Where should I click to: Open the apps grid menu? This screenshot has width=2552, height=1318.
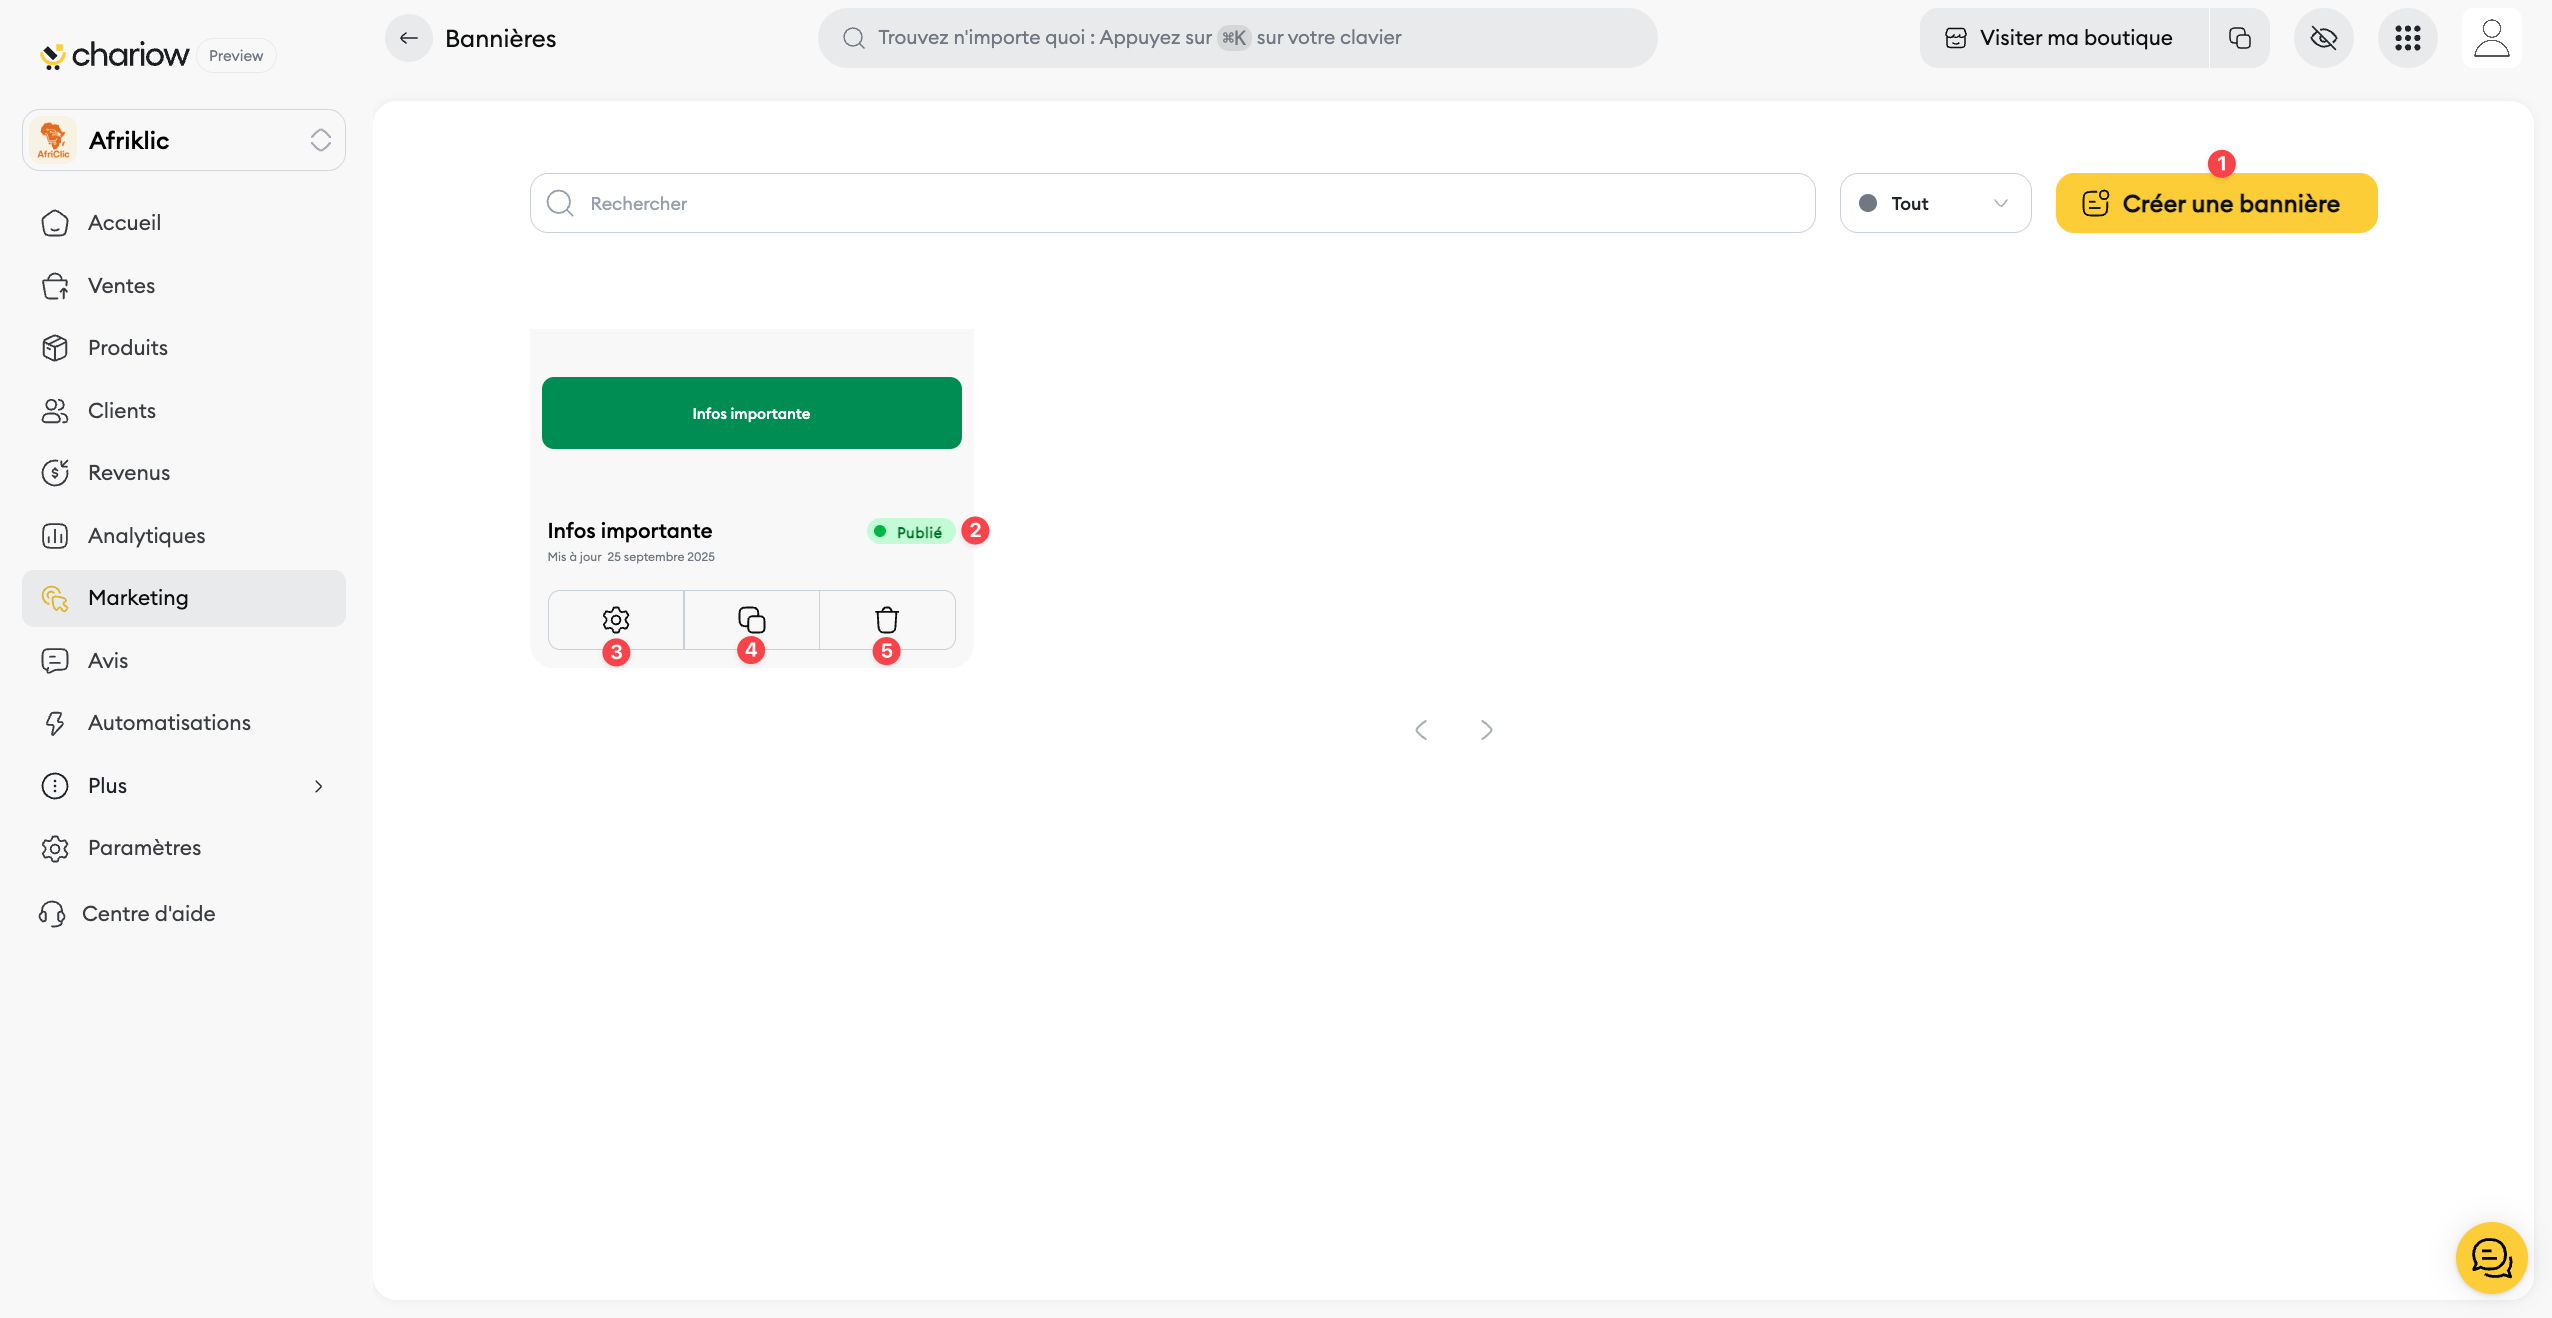2407,38
